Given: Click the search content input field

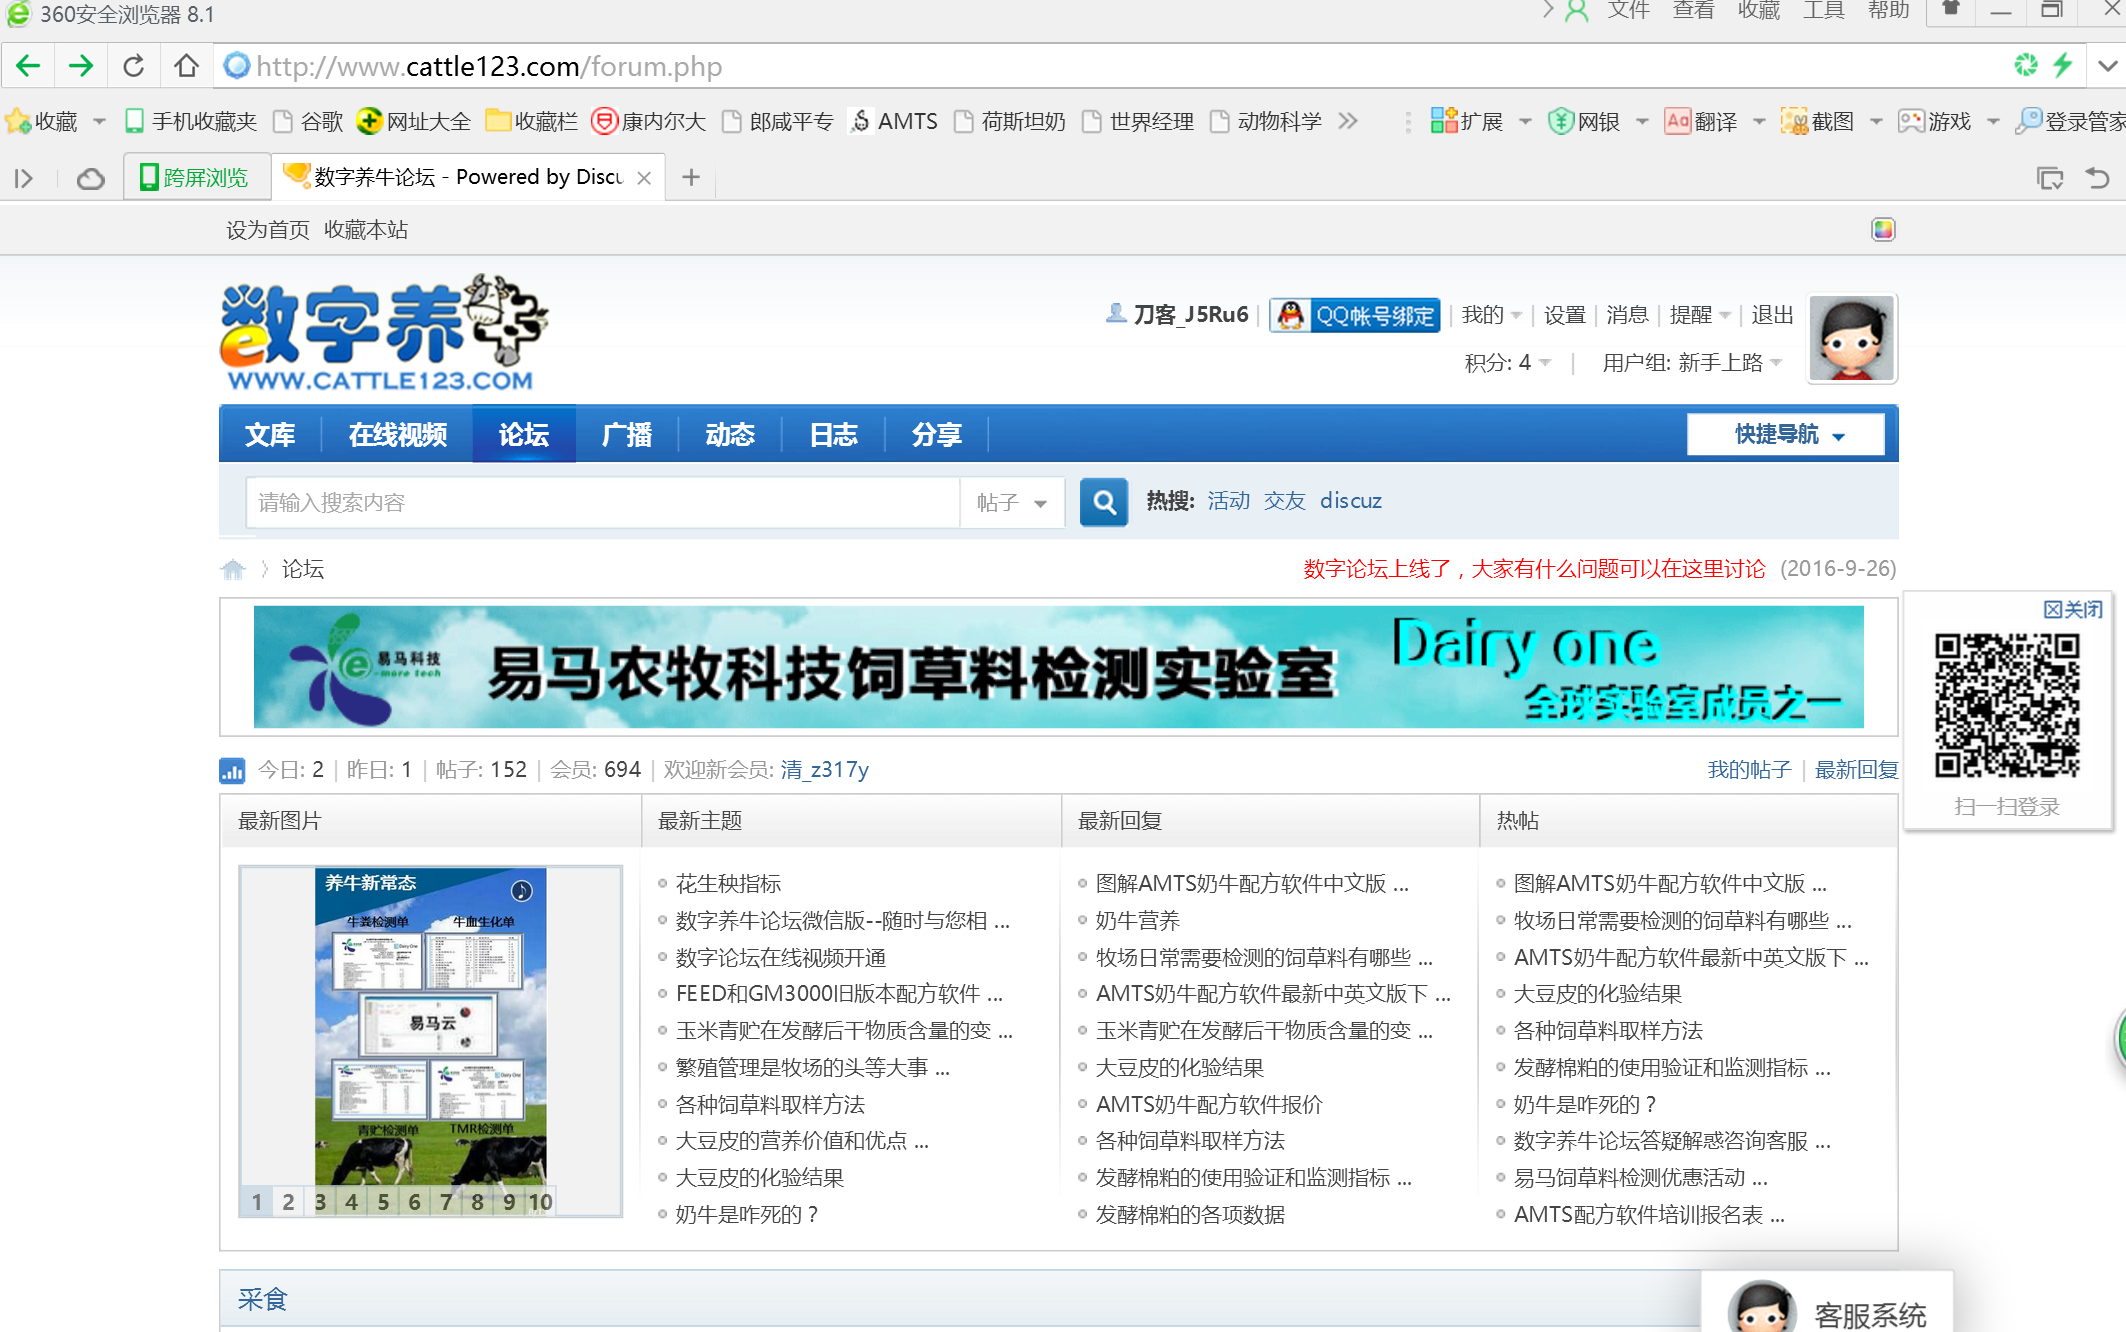Looking at the screenshot, I should pos(602,502).
